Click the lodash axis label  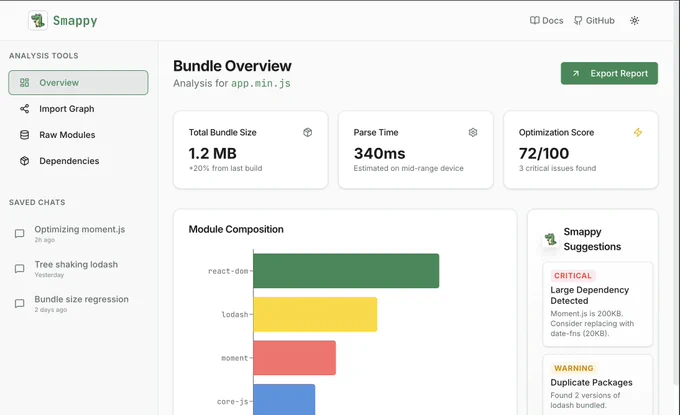tap(235, 314)
